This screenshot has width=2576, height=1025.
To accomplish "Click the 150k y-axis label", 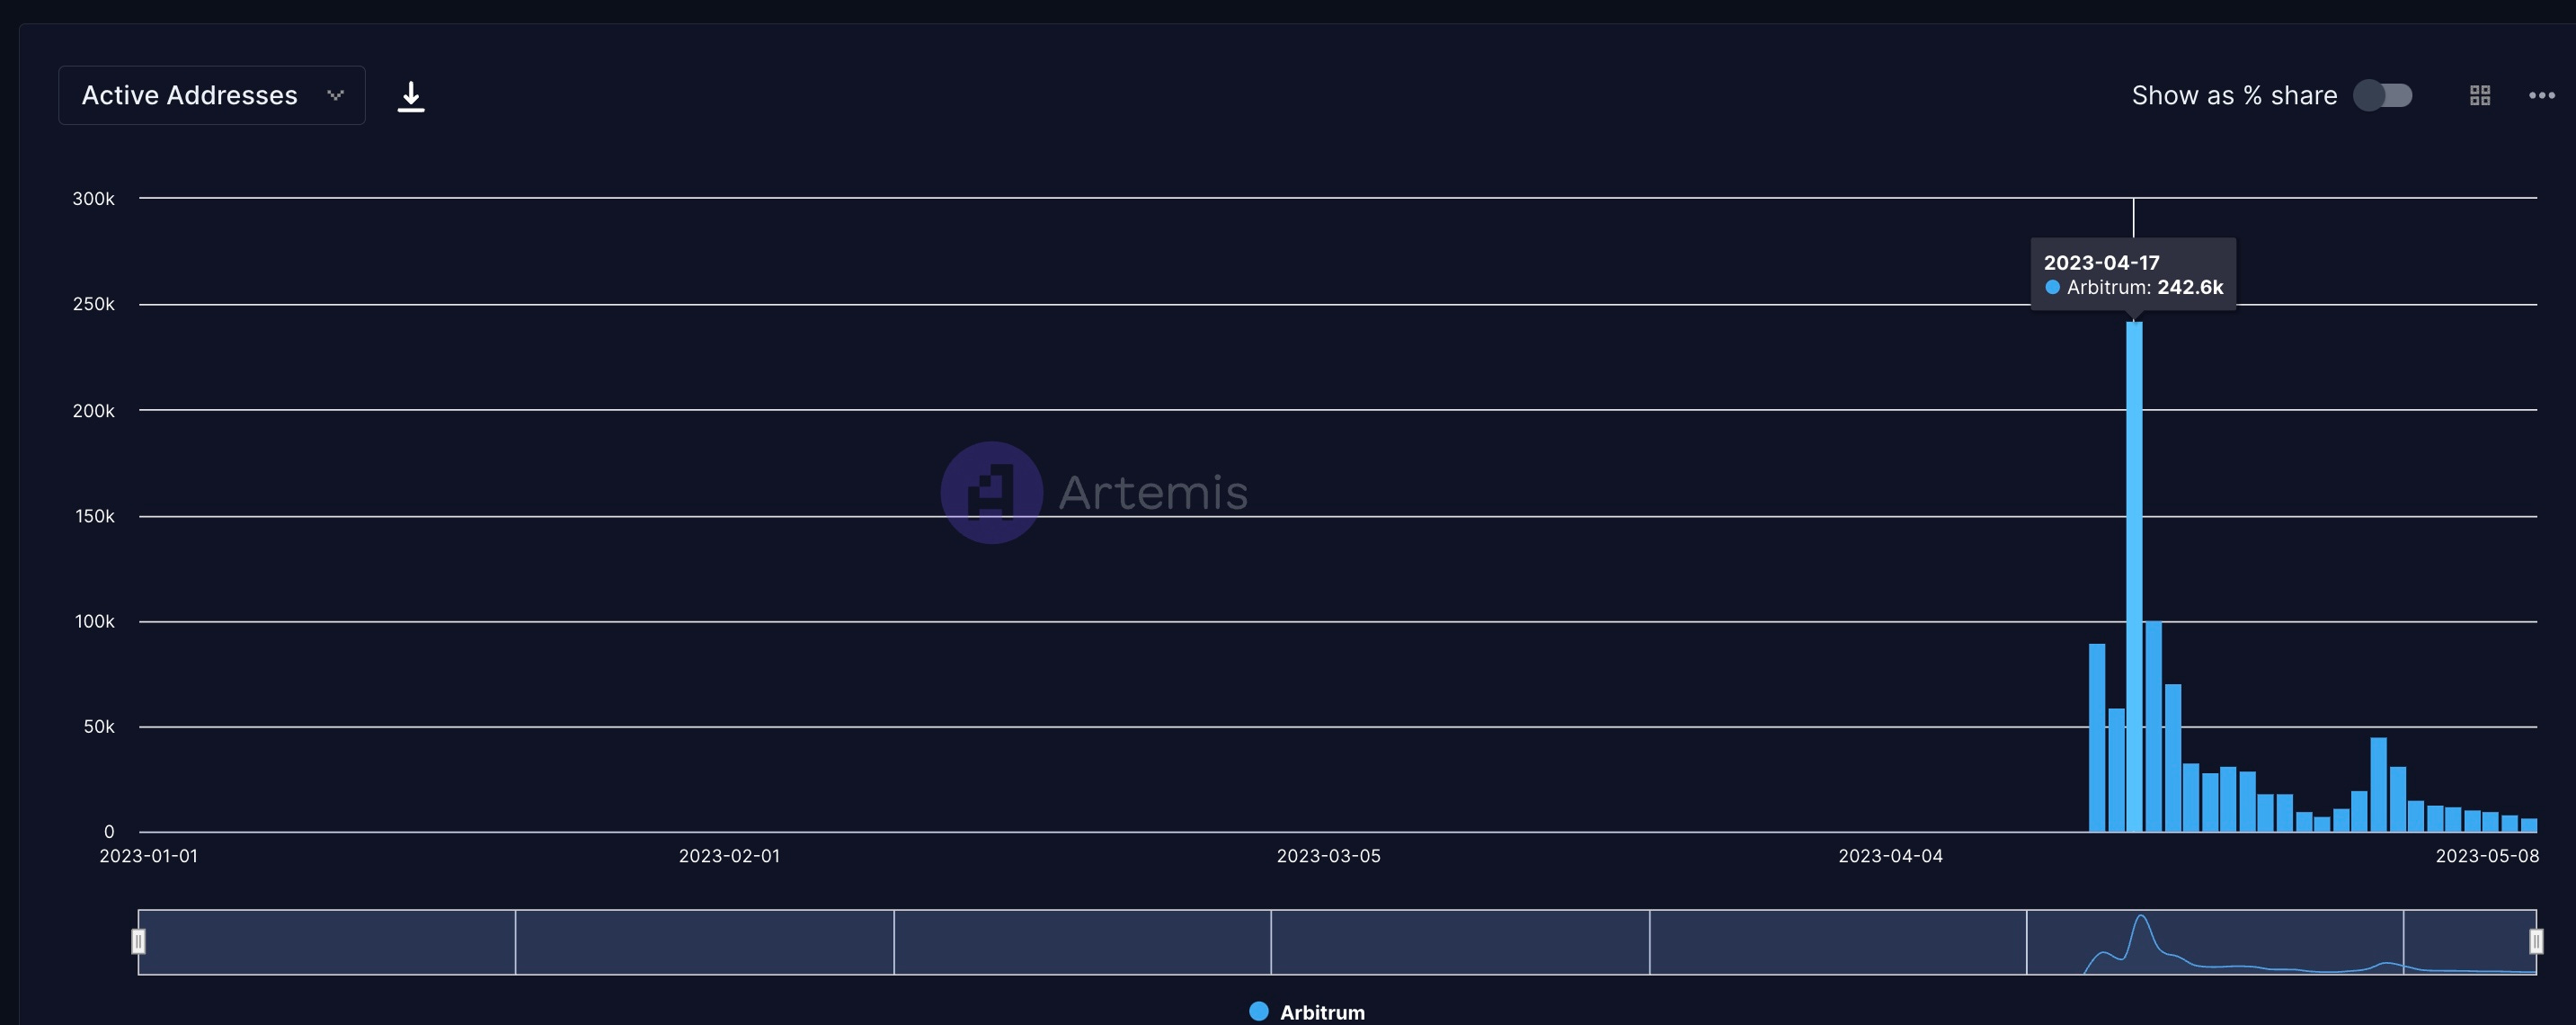I will (x=95, y=516).
